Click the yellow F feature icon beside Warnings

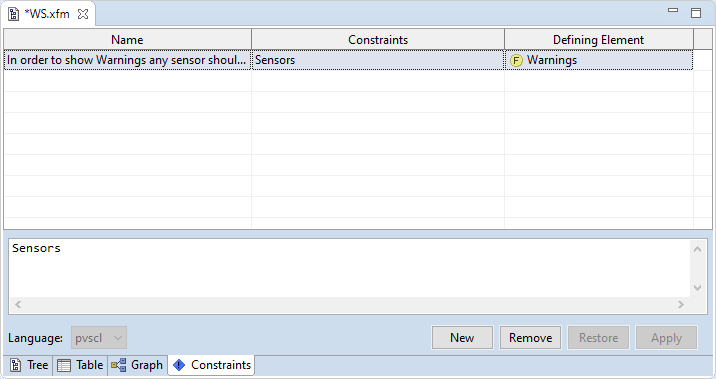tap(516, 60)
